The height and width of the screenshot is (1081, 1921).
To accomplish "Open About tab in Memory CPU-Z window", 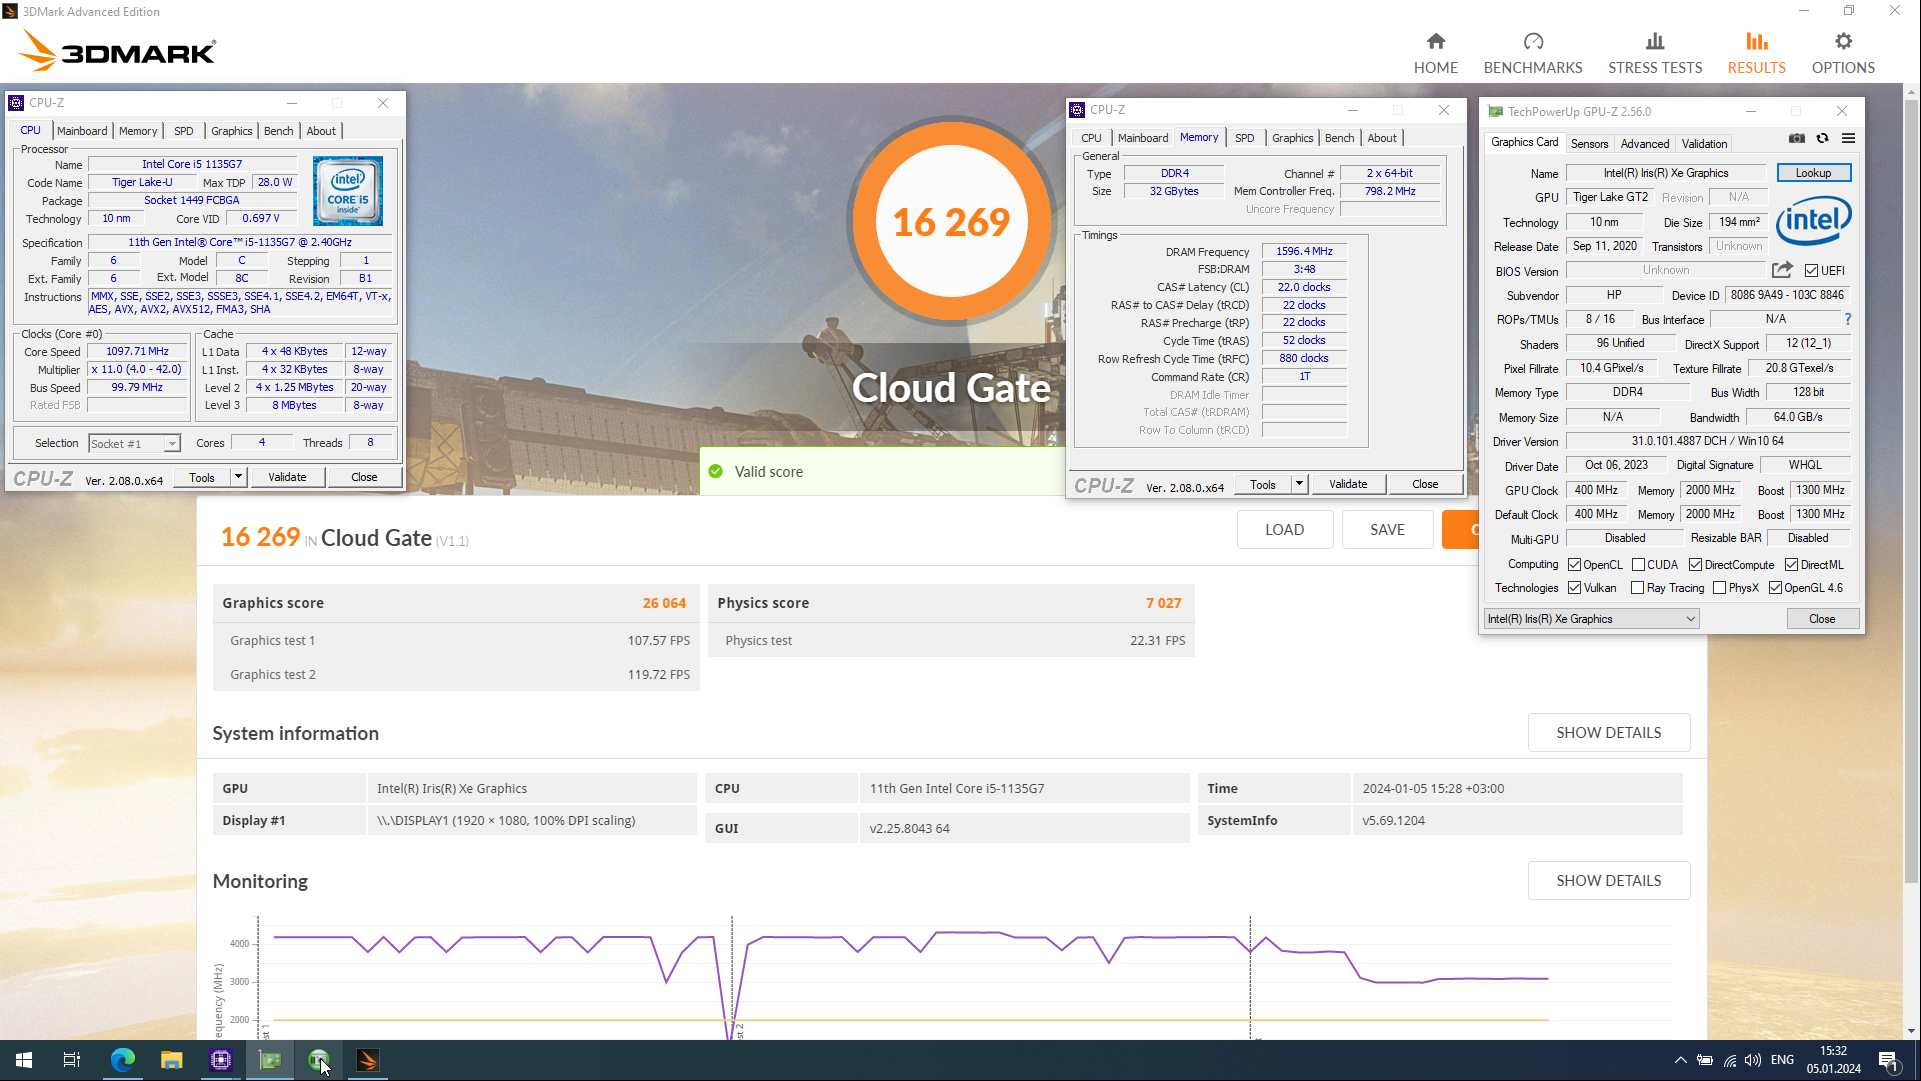I will 1382,138.
